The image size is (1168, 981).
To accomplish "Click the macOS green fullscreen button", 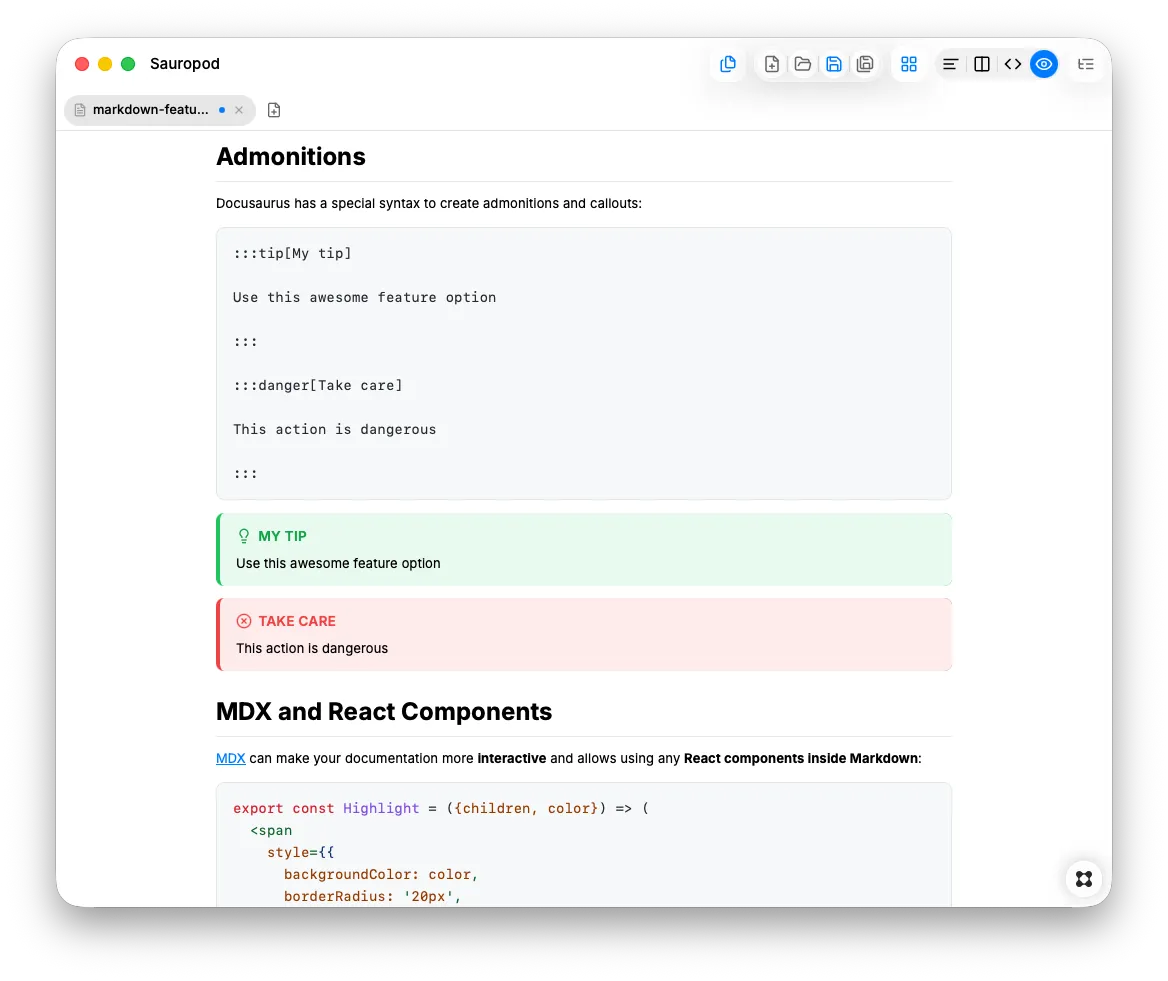I will [x=128, y=64].
